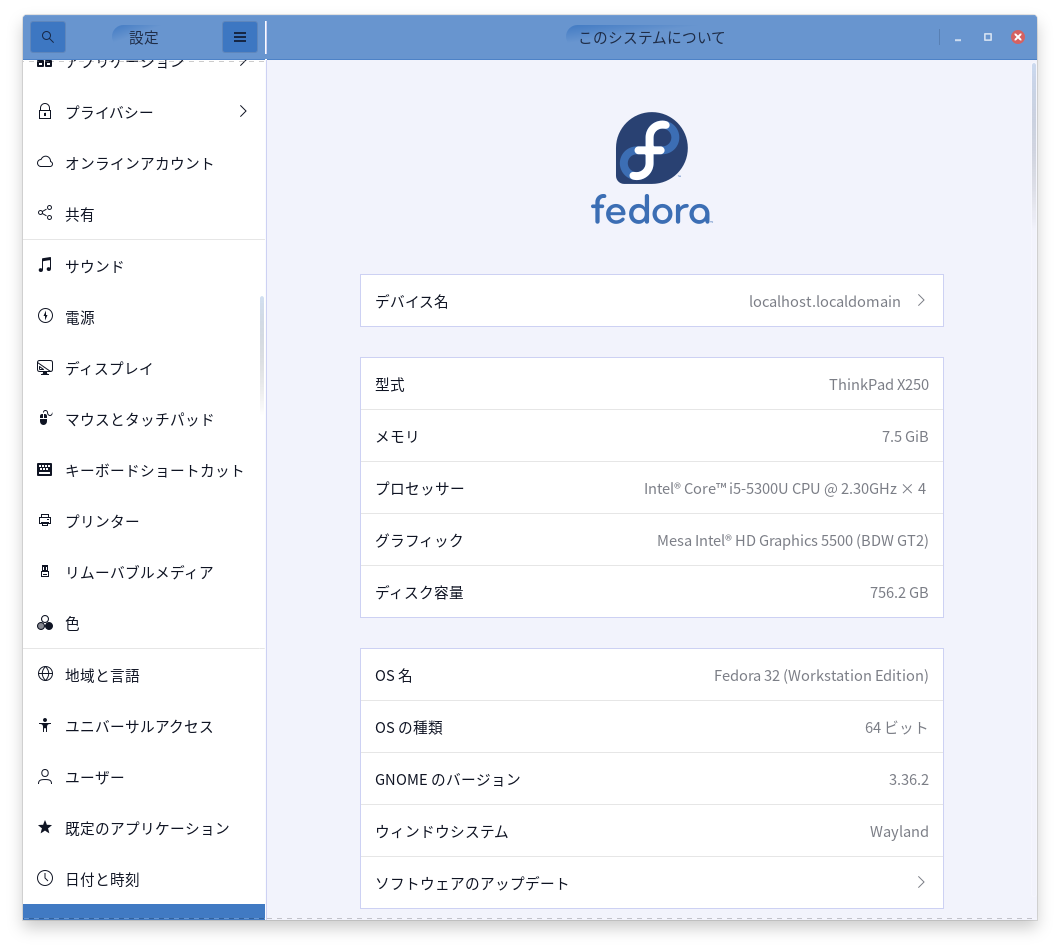Click the Fedora logo image

click(x=652, y=168)
